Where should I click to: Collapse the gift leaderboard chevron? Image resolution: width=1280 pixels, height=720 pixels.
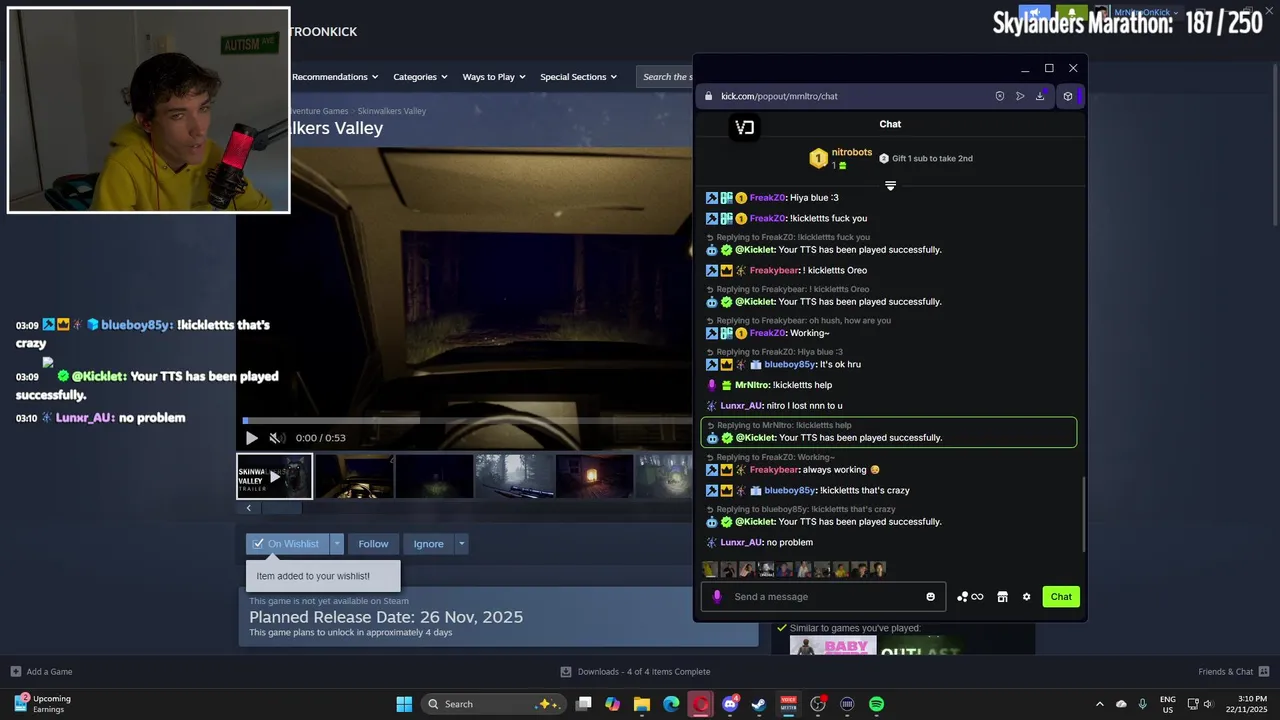click(890, 185)
